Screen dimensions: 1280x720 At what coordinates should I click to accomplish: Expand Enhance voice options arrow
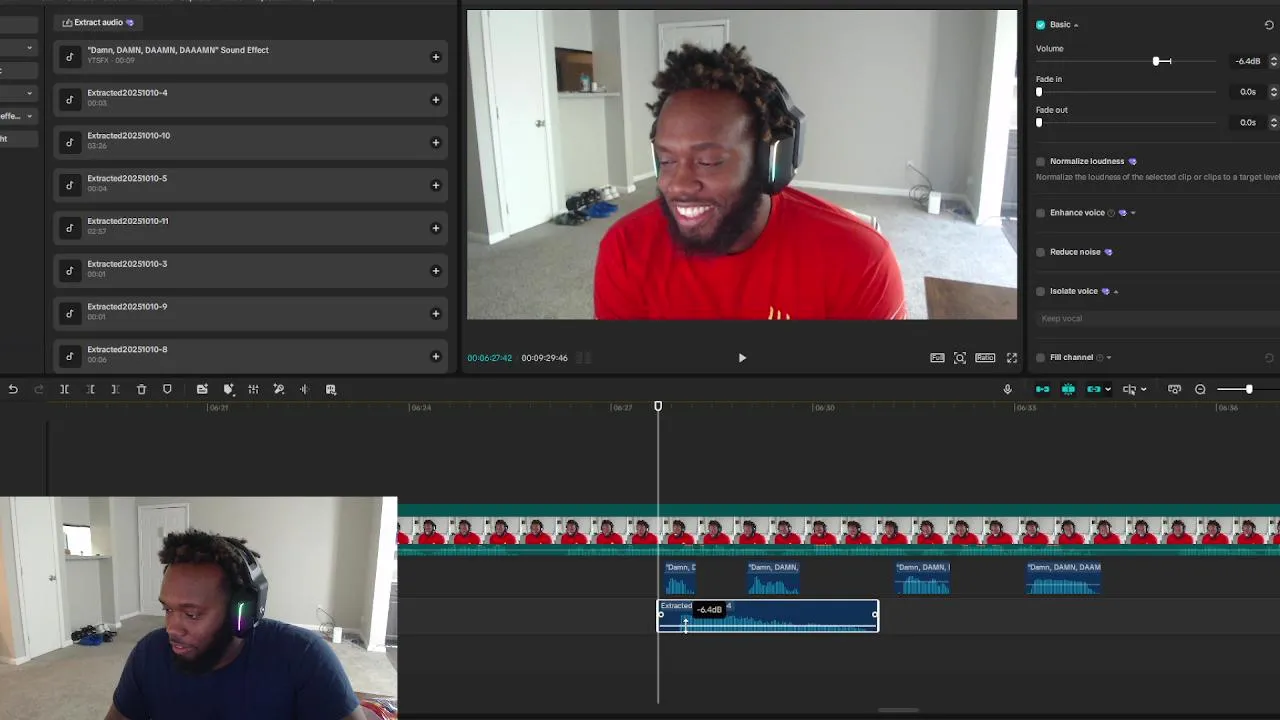coord(1132,213)
